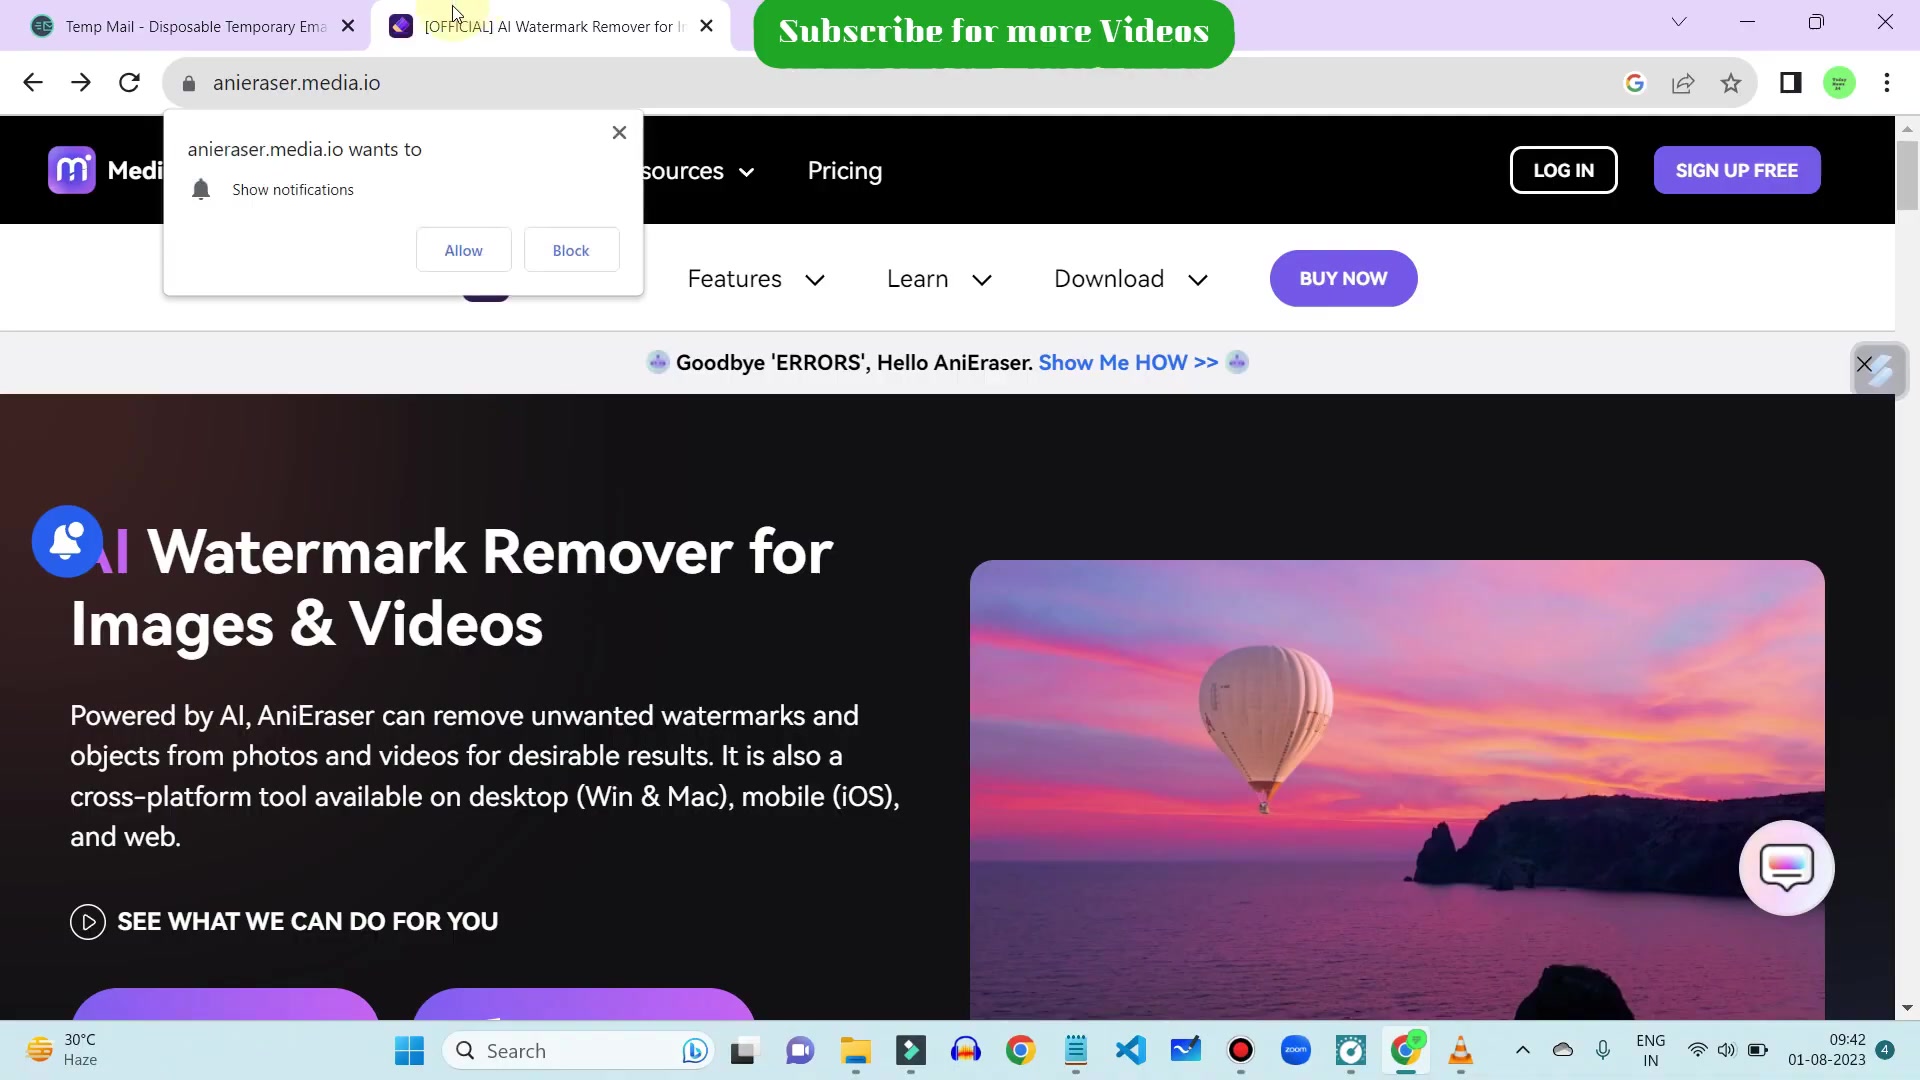Click the vertical scrollbar thumb

click(1908, 176)
